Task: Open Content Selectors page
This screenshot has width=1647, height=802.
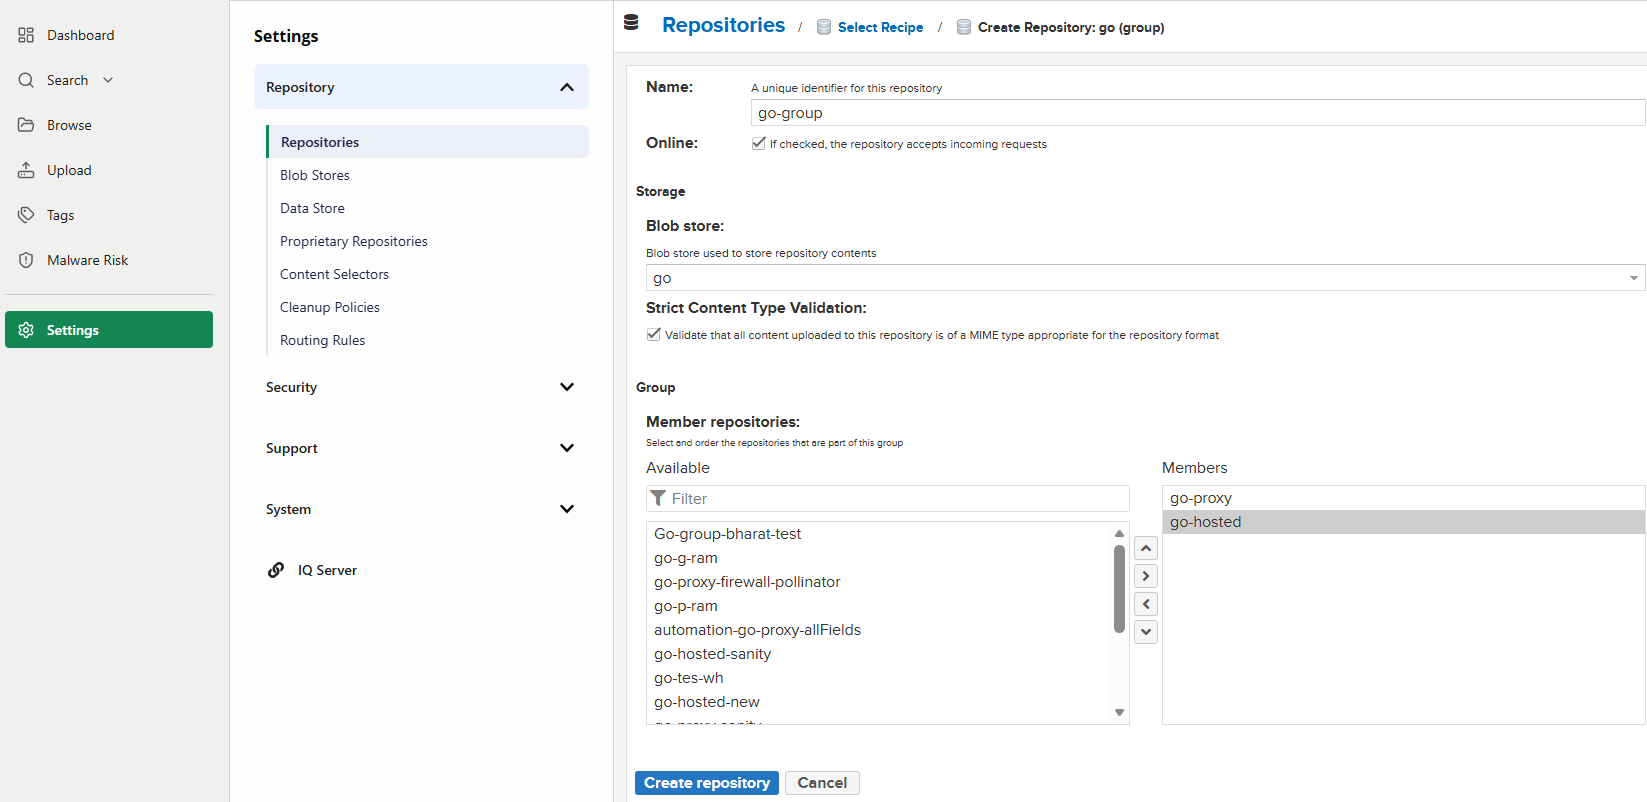Action: pos(334,274)
